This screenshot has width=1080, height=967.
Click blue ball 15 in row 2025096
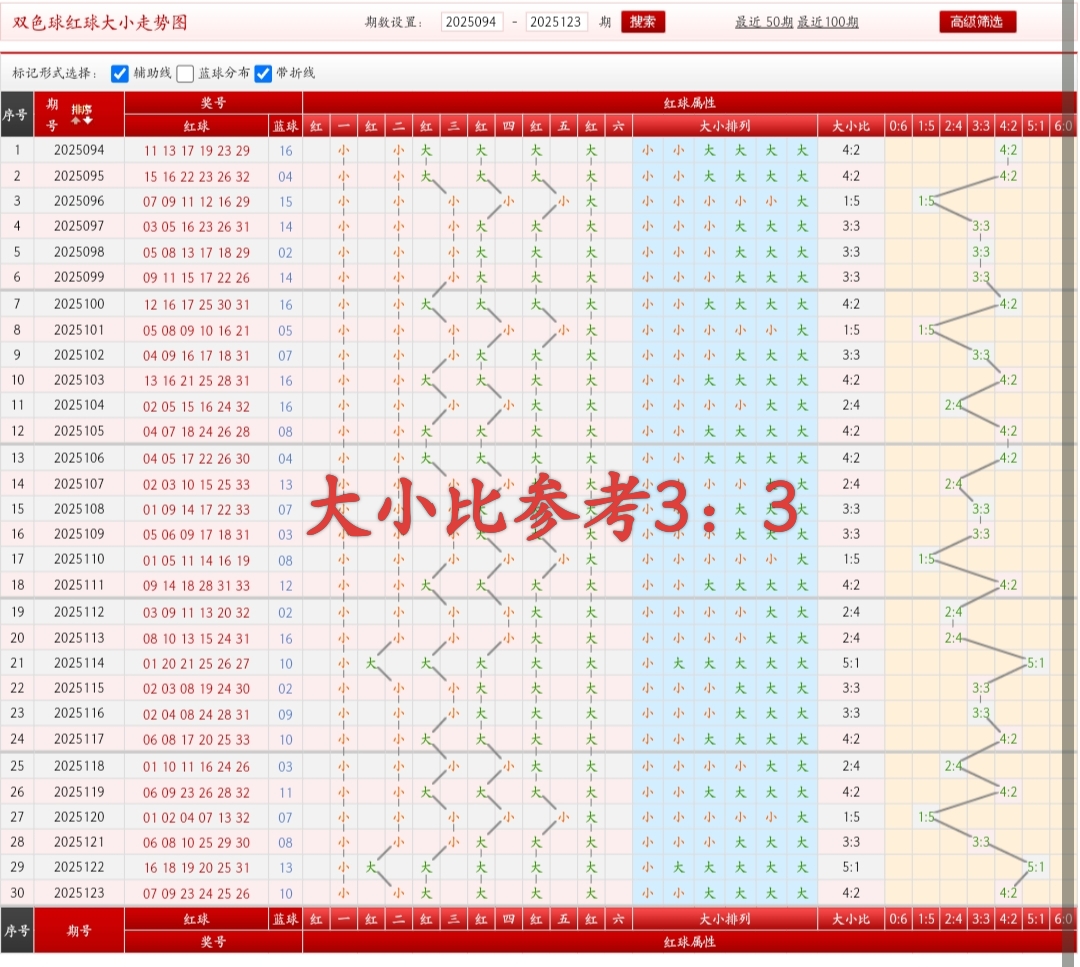tap(286, 202)
